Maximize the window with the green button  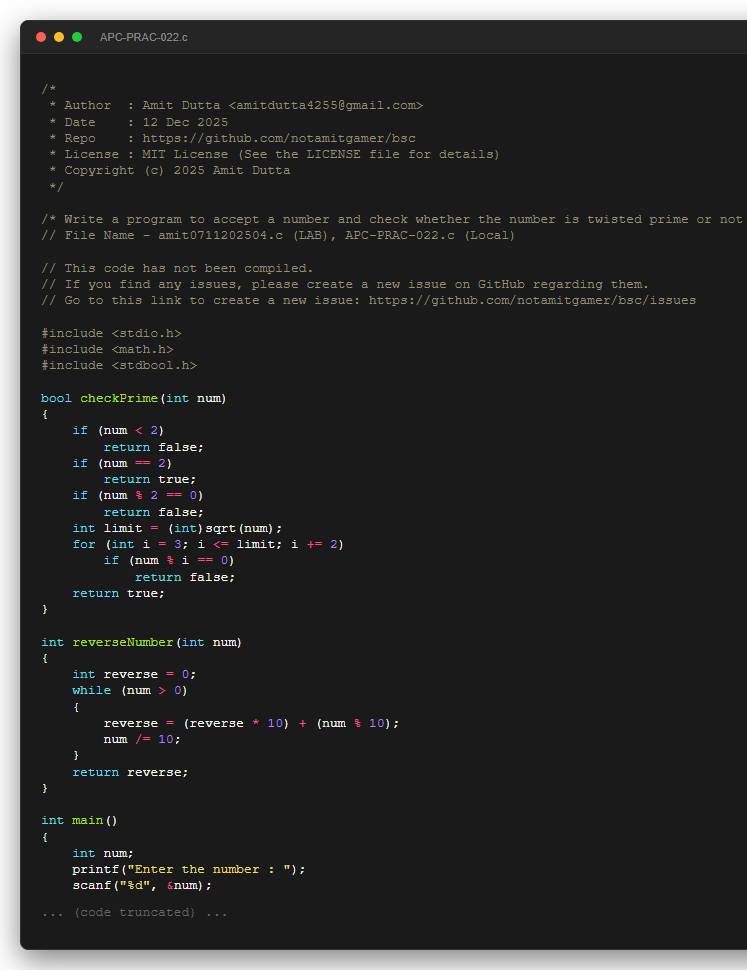coord(77,37)
